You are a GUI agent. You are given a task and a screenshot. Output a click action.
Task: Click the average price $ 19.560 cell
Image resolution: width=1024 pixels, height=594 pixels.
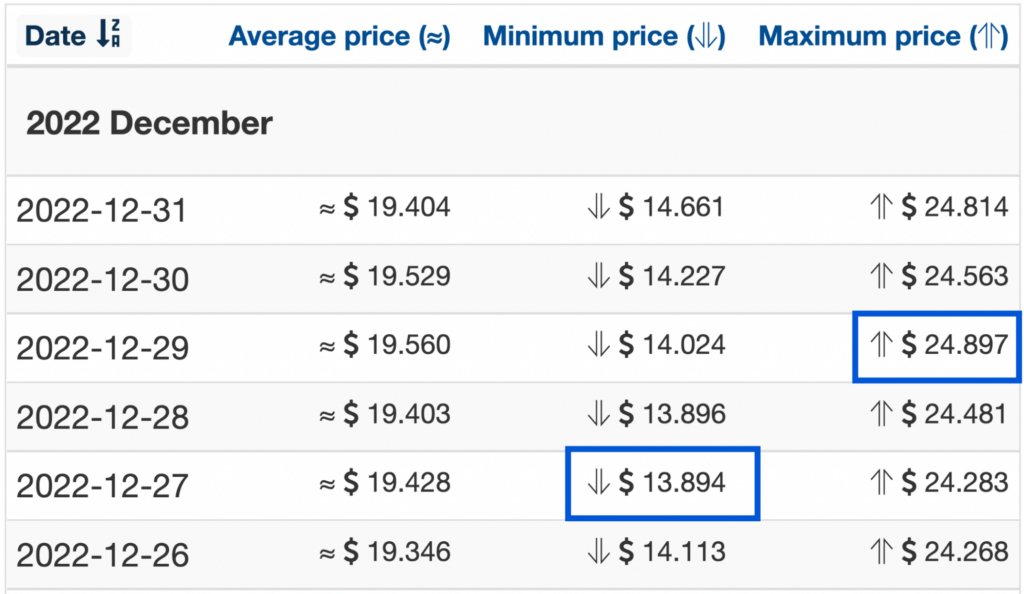pyautogui.click(x=385, y=345)
